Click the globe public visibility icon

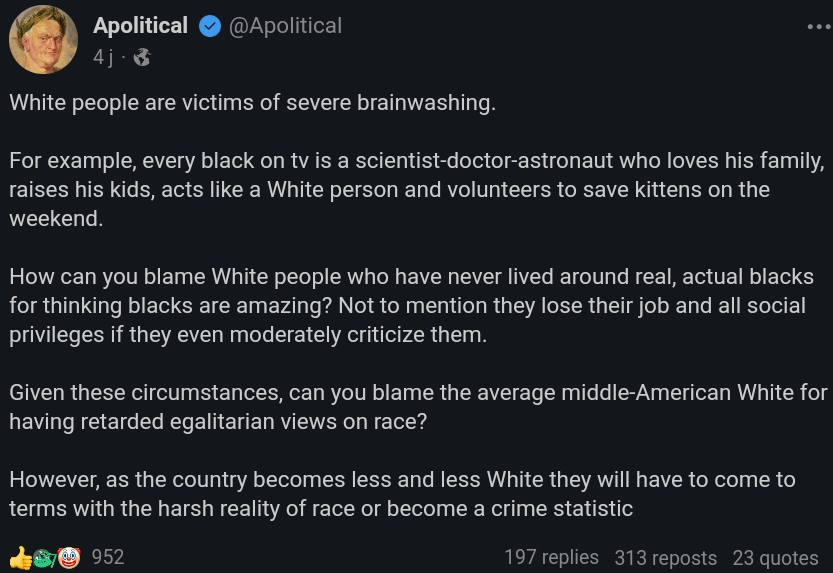(x=142, y=58)
